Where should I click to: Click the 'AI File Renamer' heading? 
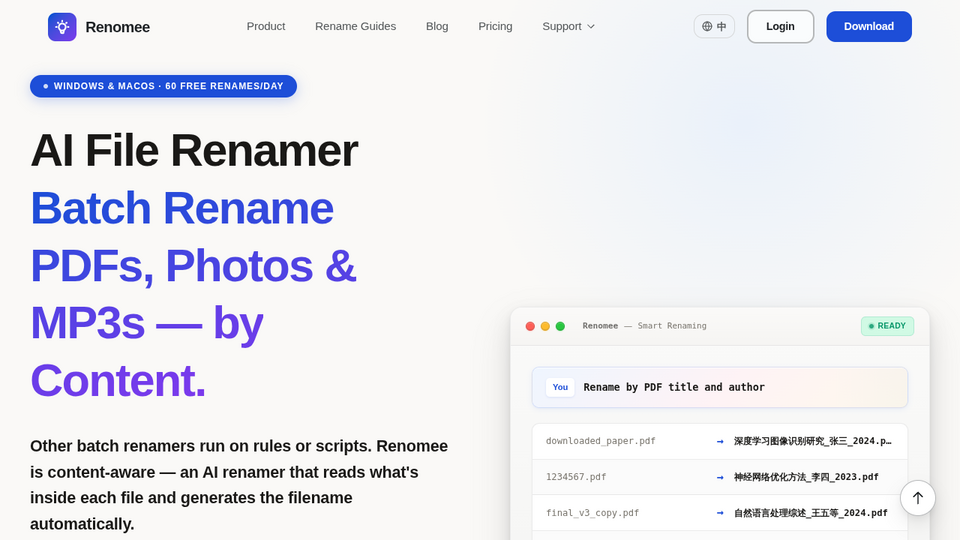click(194, 151)
